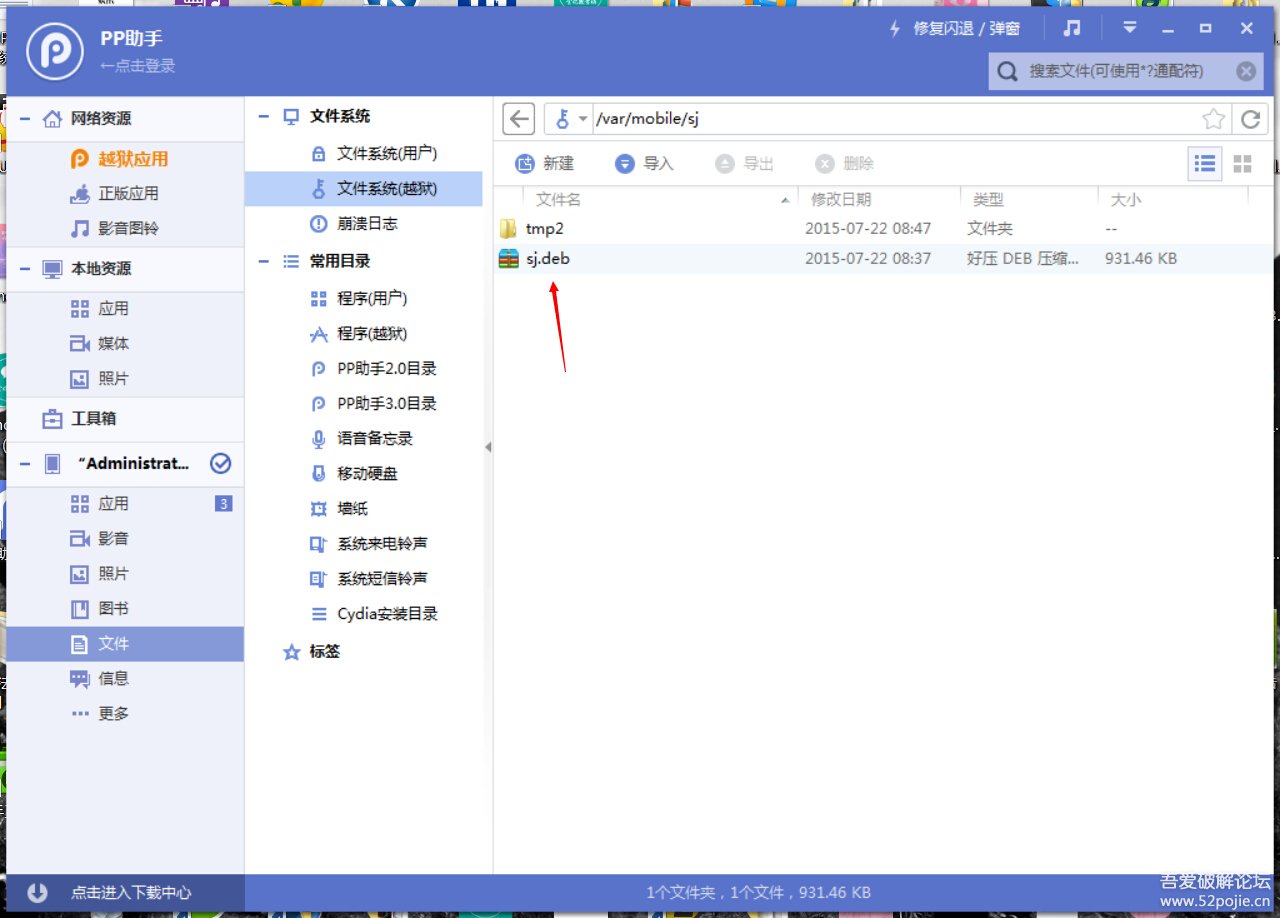Open 移动硬盘 directory

pyautogui.click(x=366, y=474)
